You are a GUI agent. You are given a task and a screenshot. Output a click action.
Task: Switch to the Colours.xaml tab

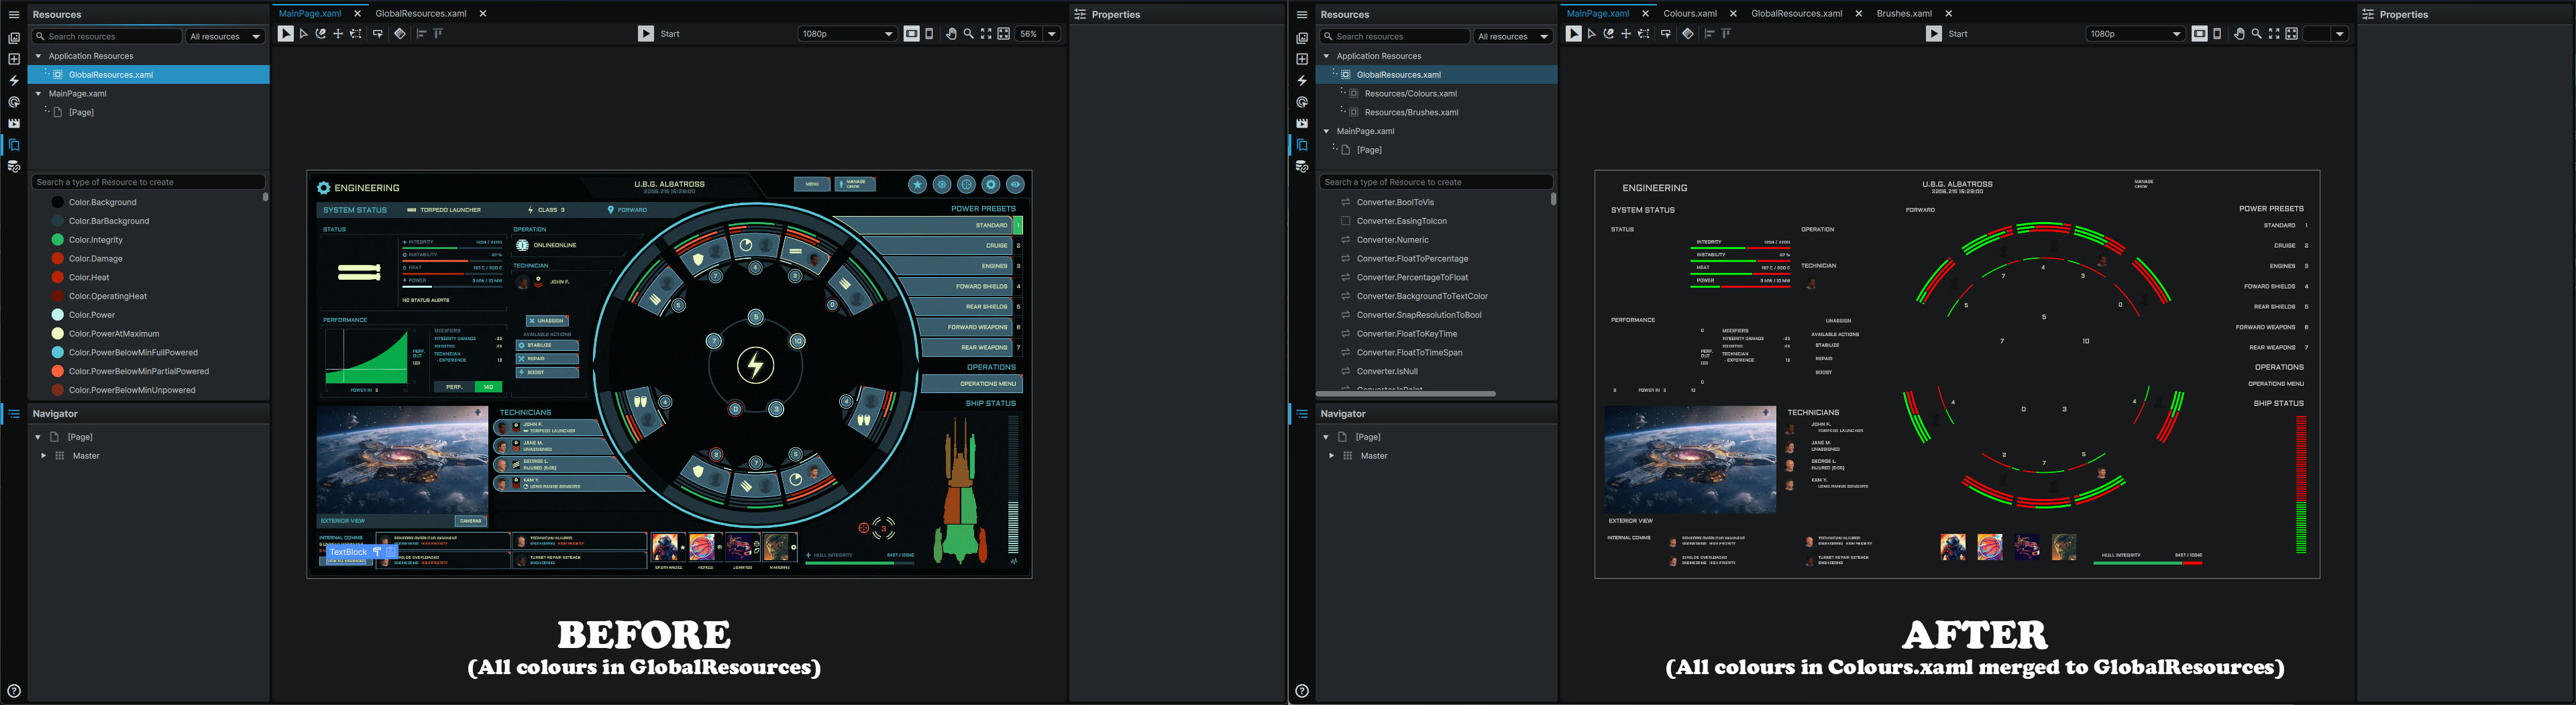(x=1689, y=14)
